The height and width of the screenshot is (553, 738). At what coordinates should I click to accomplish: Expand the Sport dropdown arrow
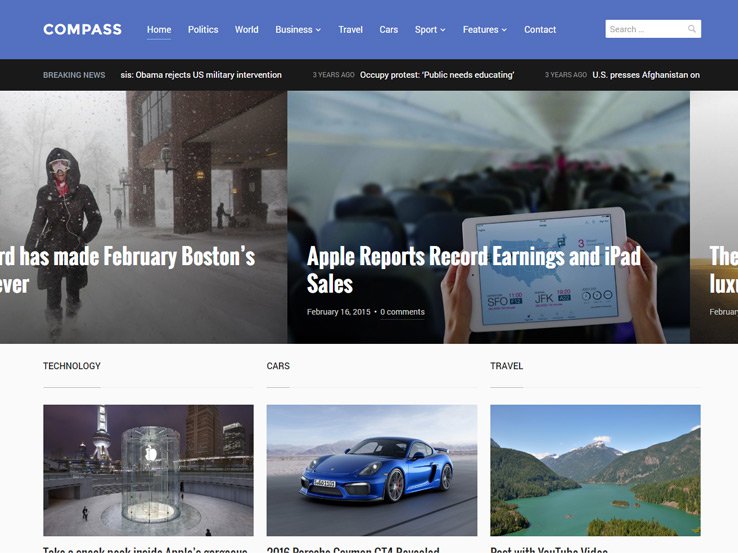(442, 30)
